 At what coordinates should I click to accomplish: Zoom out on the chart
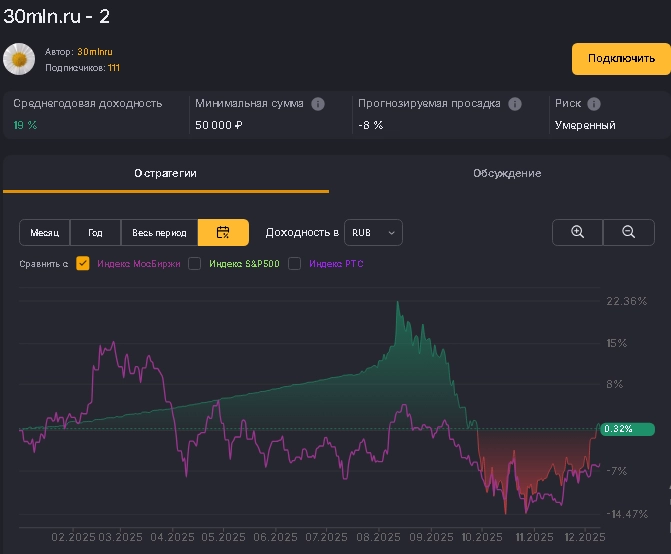tap(629, 232)
